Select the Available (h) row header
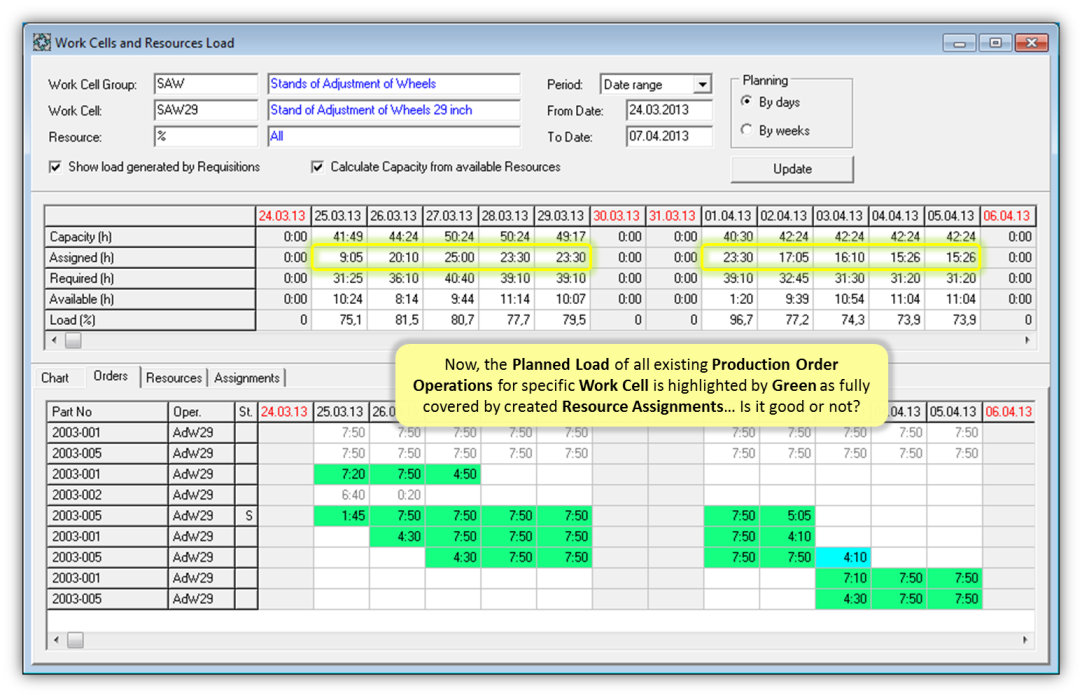 coord(150,299)
